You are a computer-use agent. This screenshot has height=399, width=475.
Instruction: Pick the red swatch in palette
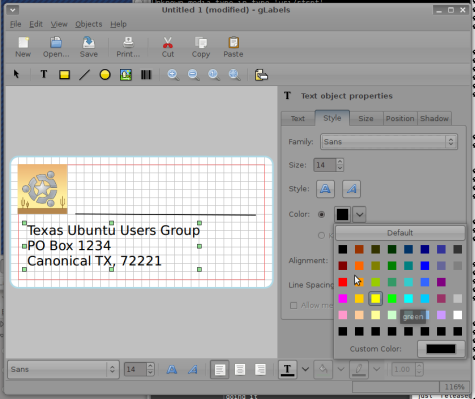click(343, 282)
